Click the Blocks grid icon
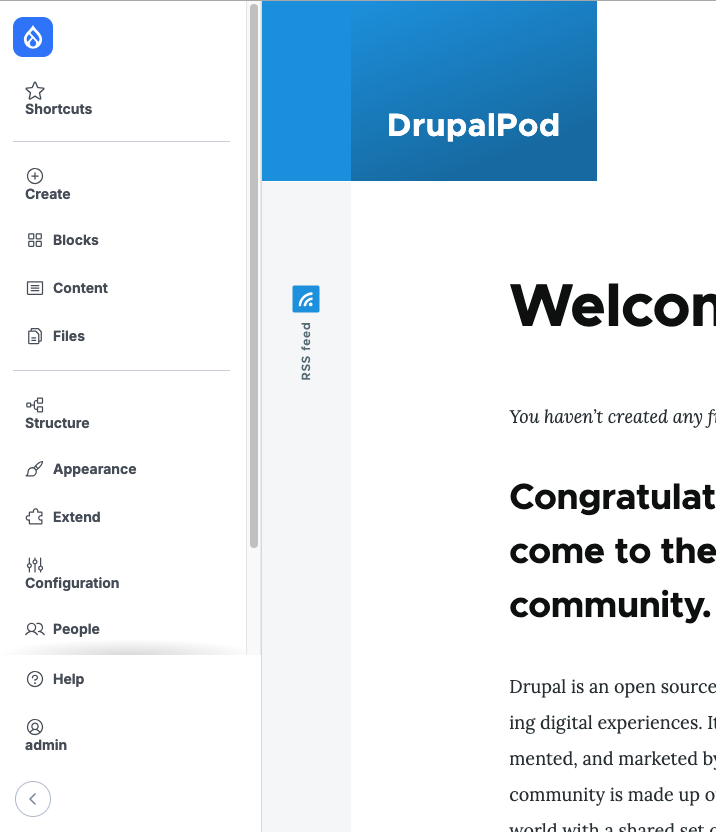 coord(35,240)
